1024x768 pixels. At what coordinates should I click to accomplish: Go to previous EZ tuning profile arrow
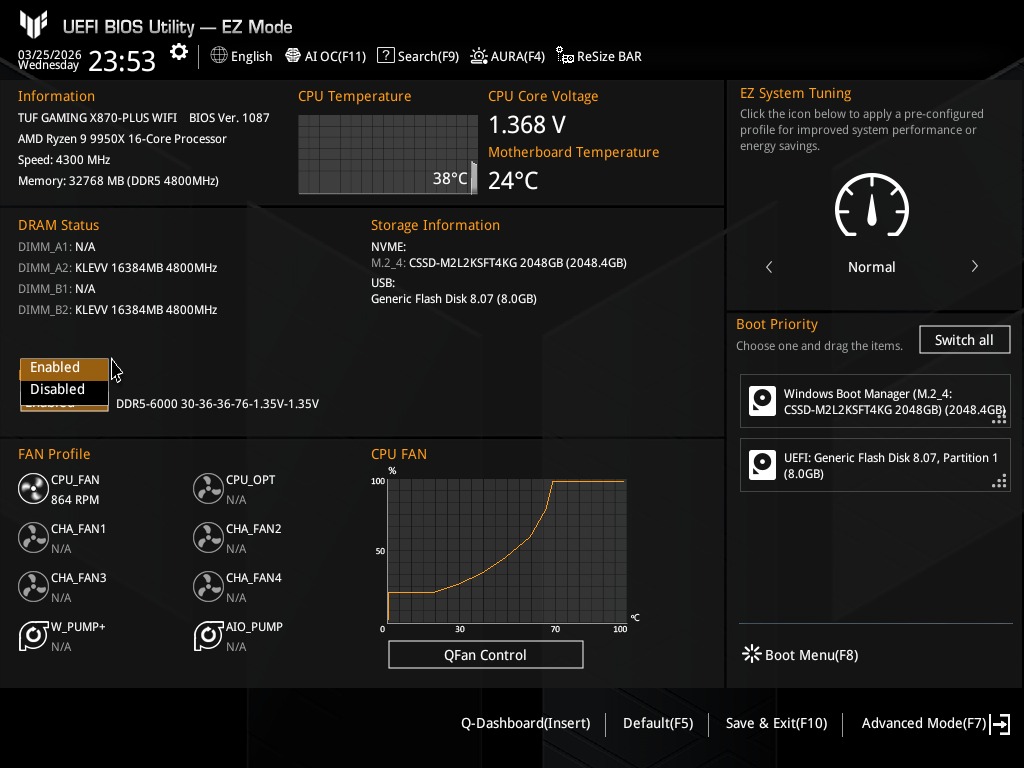point(769,266)
